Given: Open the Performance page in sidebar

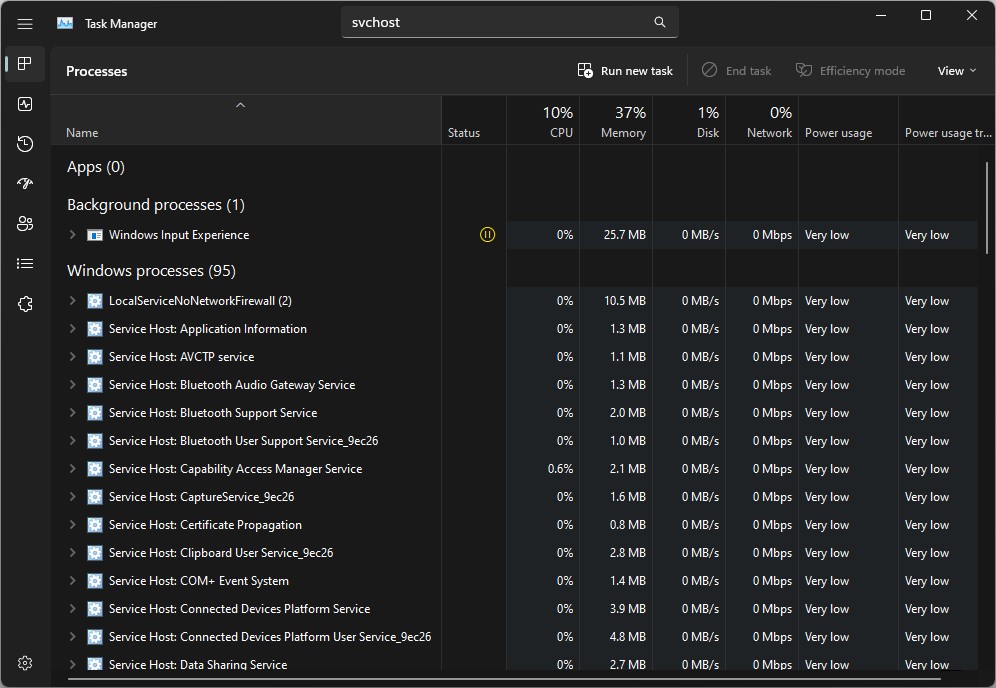Looking at the screenshot, I should click(25, 104).
